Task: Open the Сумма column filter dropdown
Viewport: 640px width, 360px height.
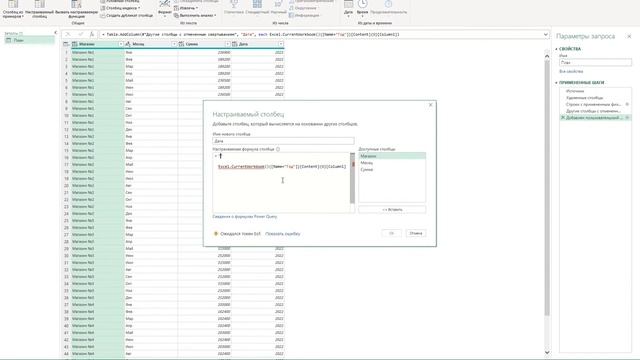Action: pos(228,44)
